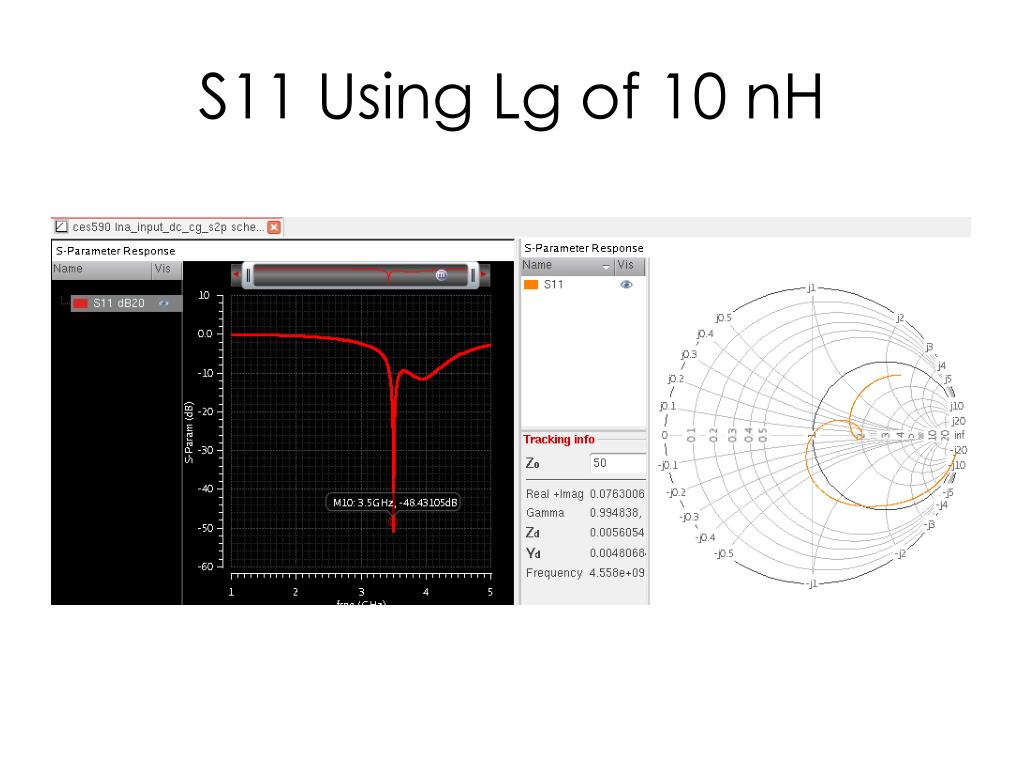Image resolution: width=1024 pixels, height=768 pixels.
Task: Click the sort arrow in Smith Name header
Action: (x=605, y=266)
